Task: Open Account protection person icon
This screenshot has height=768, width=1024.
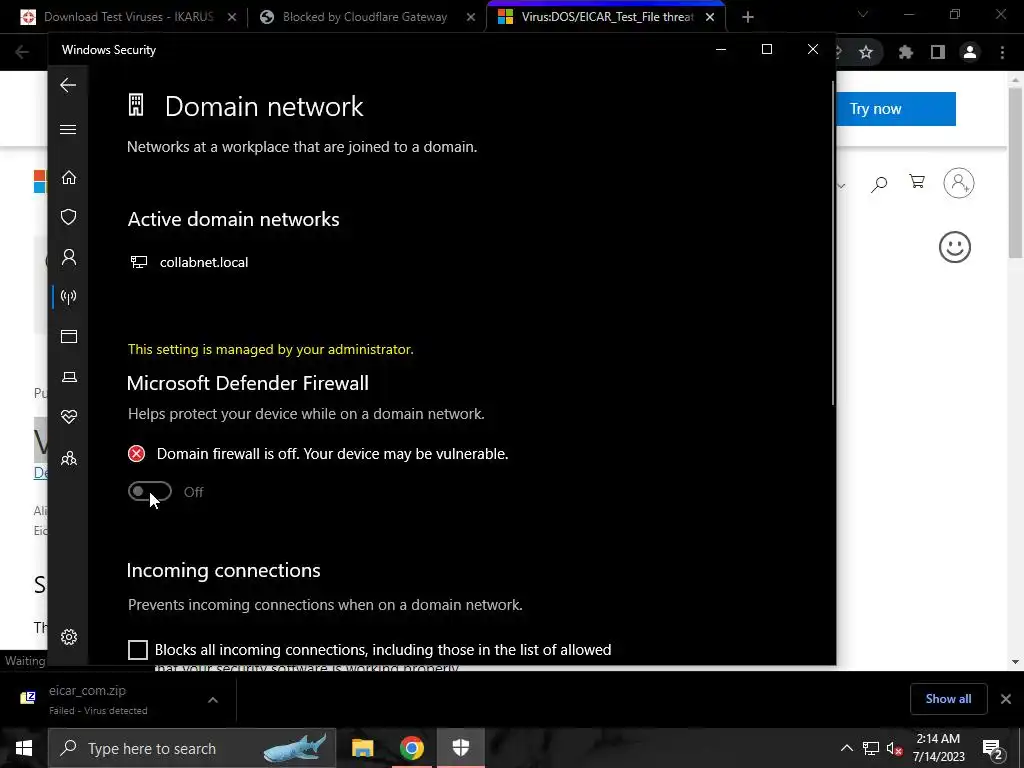Action: 69,257
